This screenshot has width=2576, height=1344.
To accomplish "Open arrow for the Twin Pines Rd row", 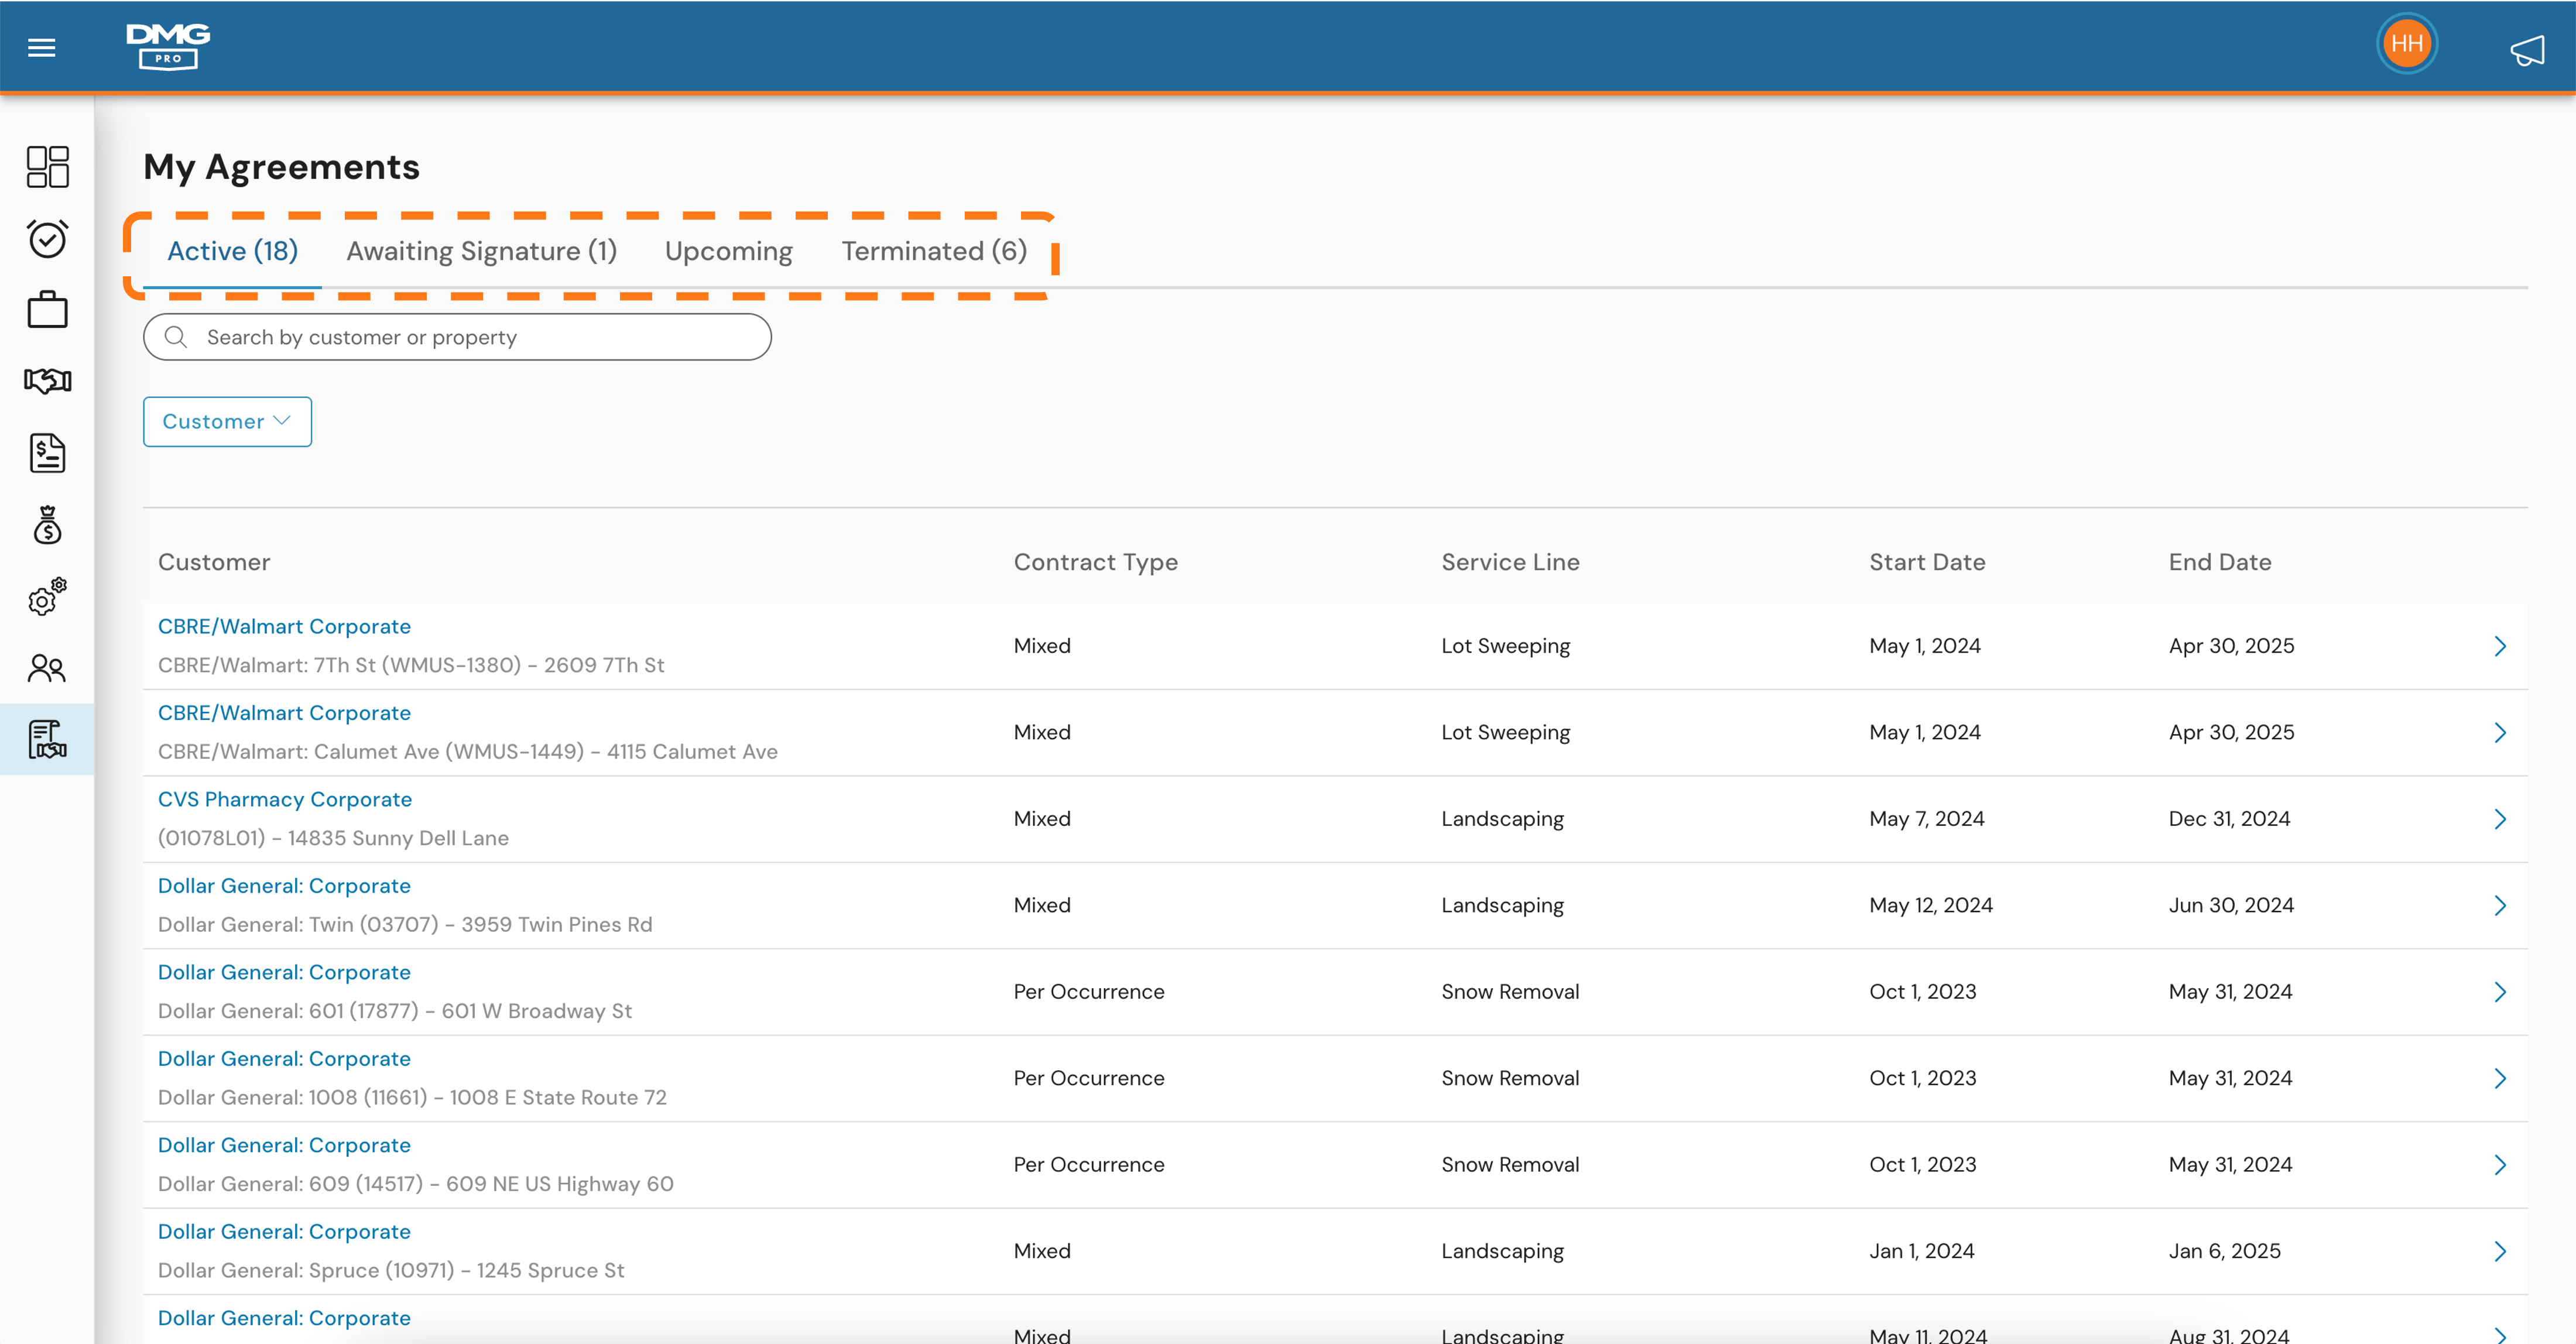I will tap(2499, 906).
